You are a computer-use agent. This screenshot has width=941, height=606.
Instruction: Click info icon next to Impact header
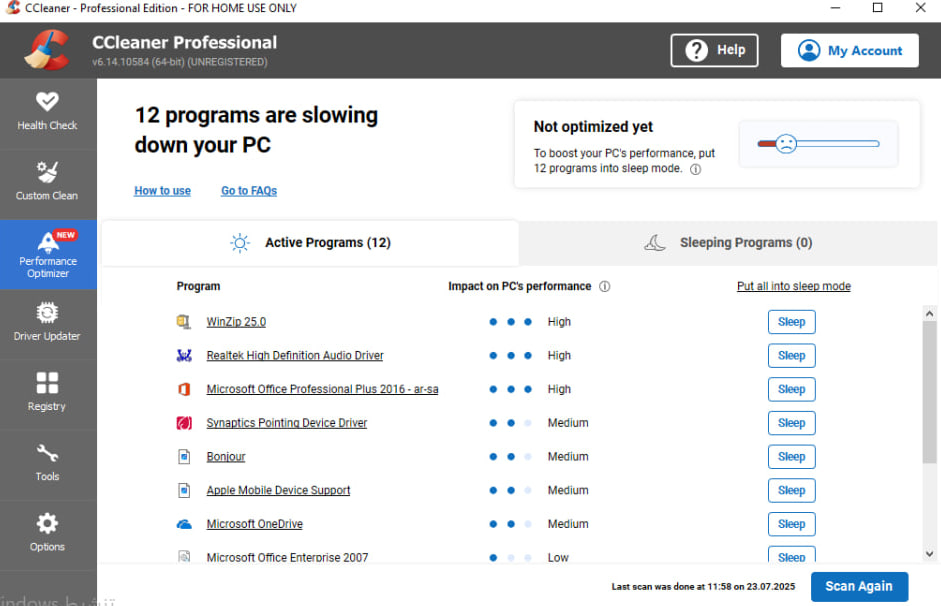(x=605, y=286)
